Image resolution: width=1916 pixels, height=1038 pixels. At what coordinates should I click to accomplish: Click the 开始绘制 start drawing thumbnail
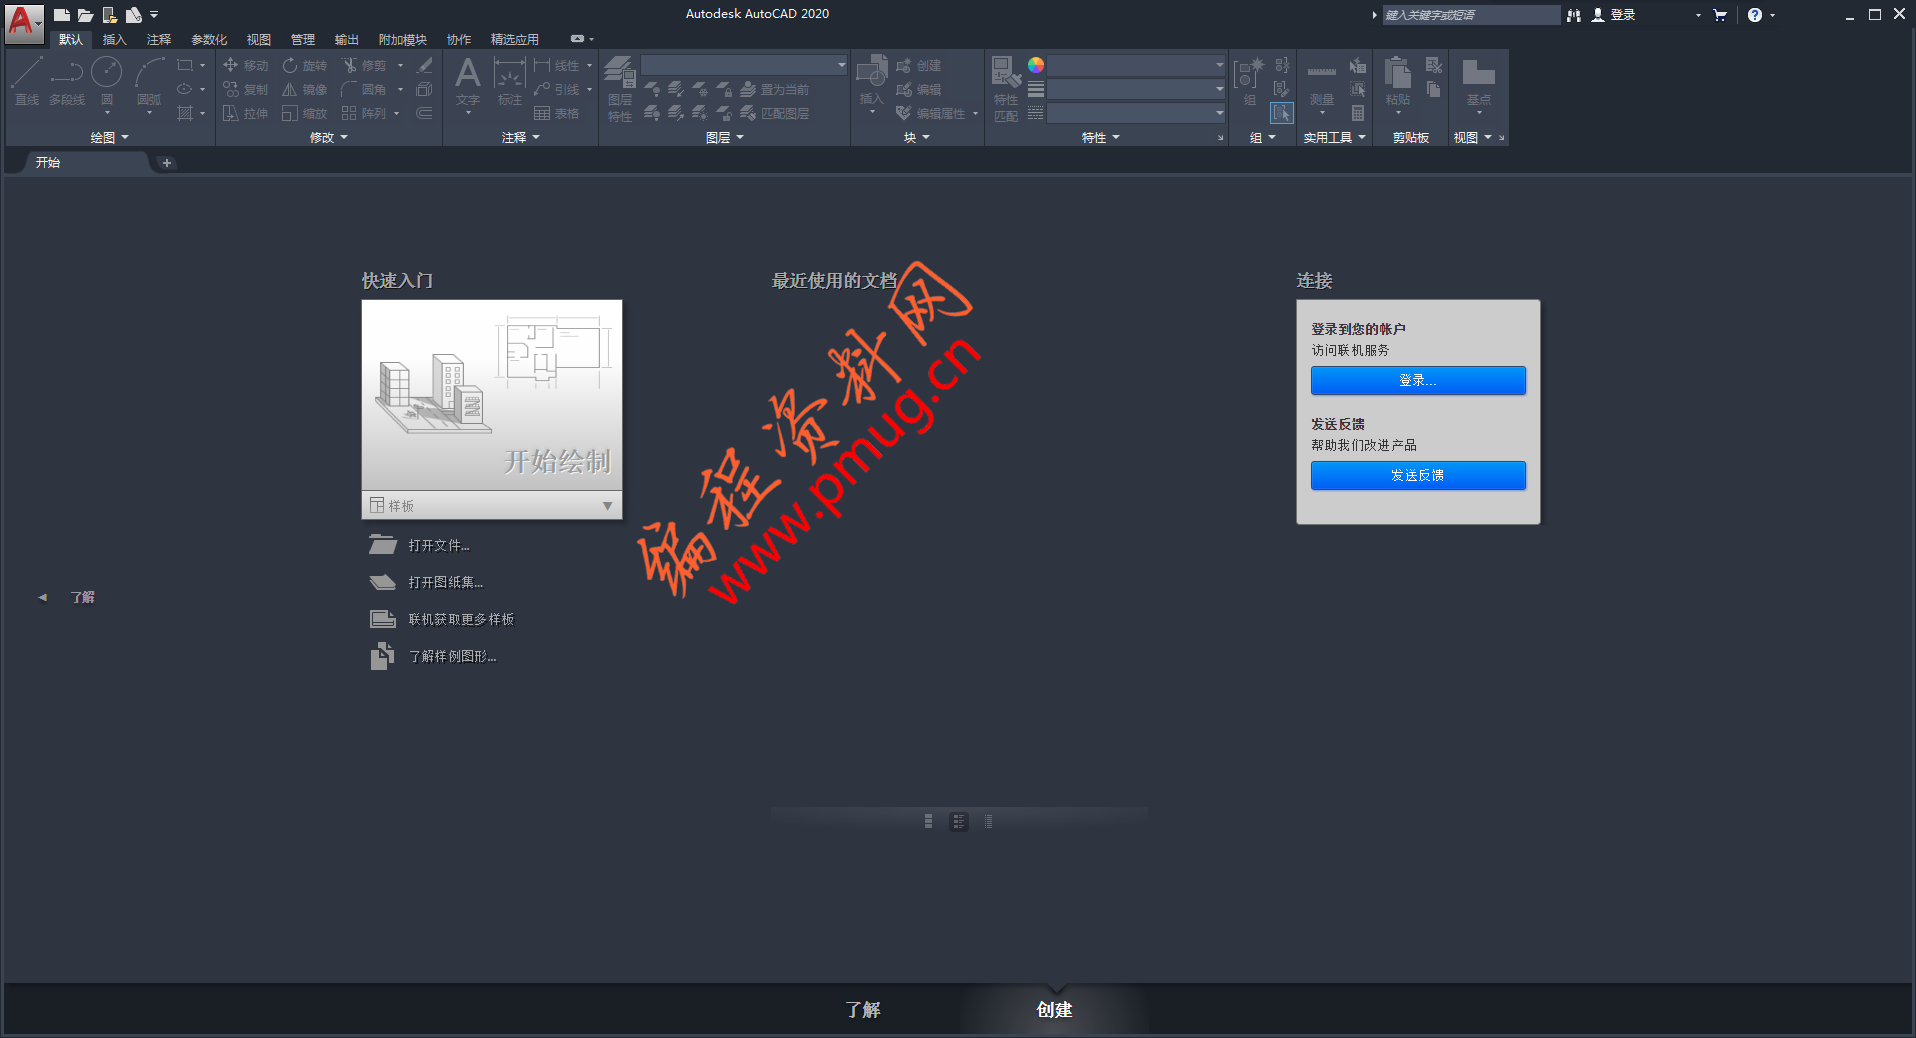[492, 395]
